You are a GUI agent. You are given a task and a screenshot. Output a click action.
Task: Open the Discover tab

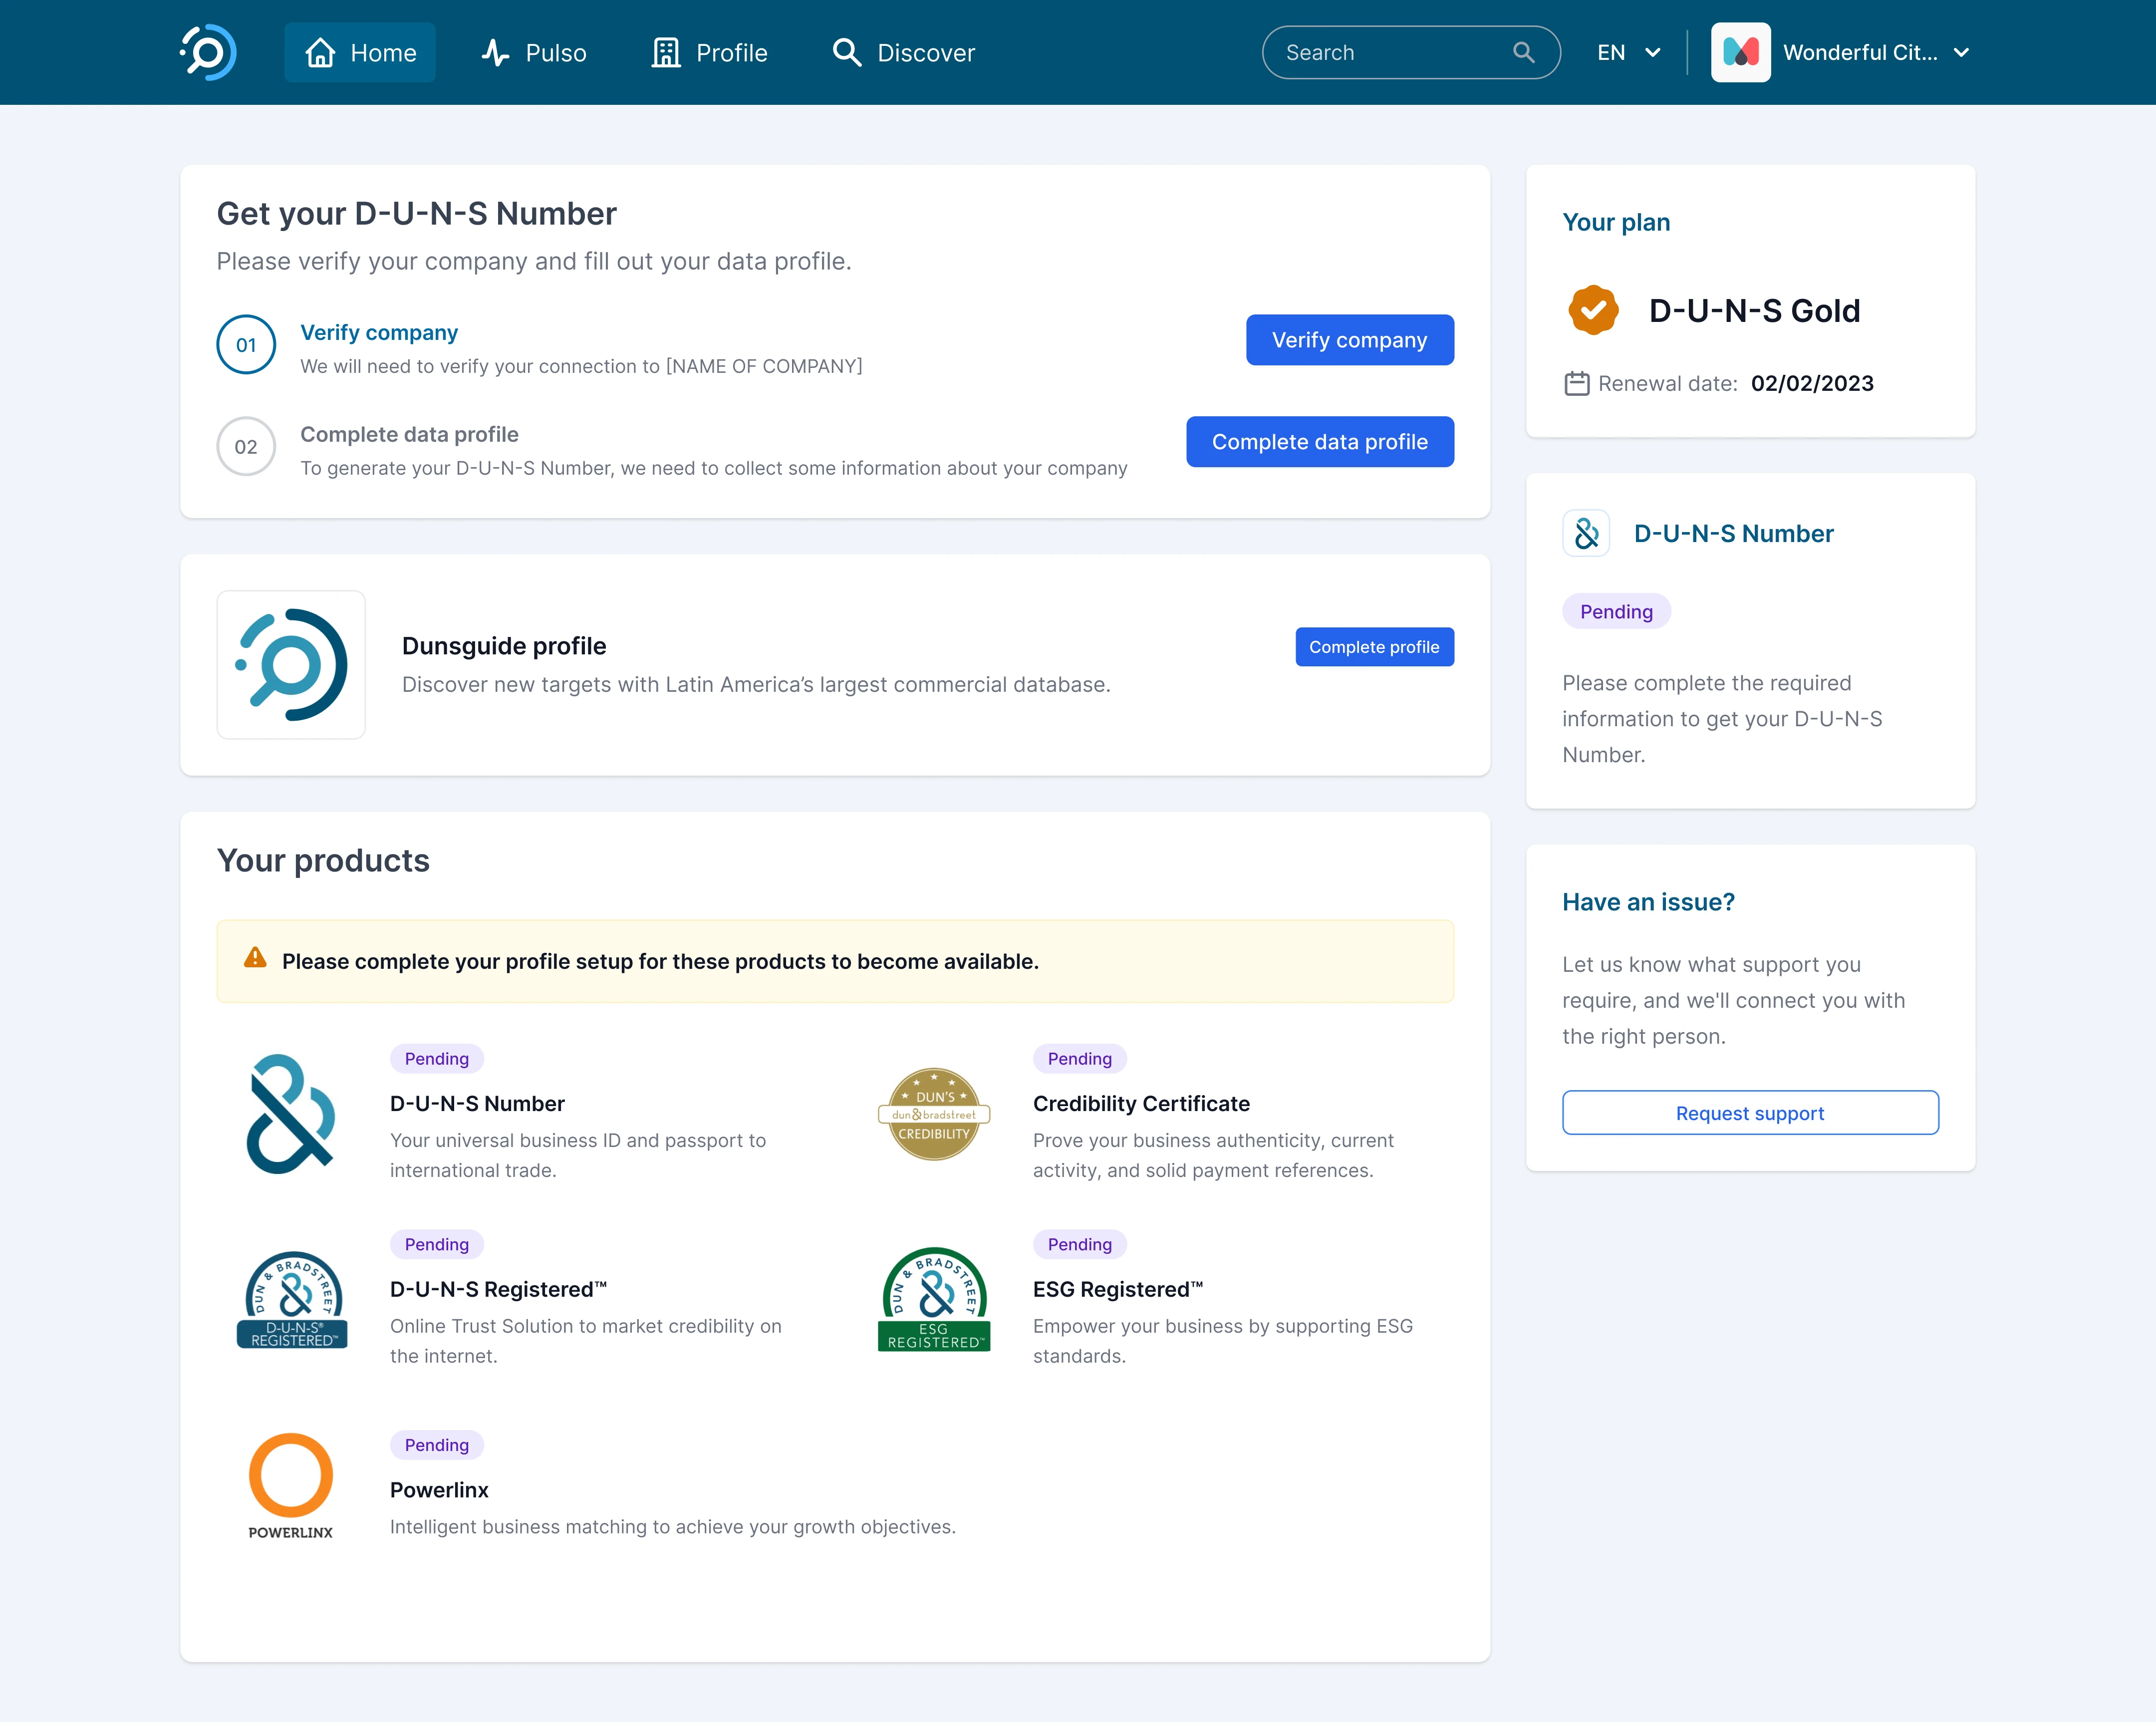pyautogui.click(x=904, y=52)
